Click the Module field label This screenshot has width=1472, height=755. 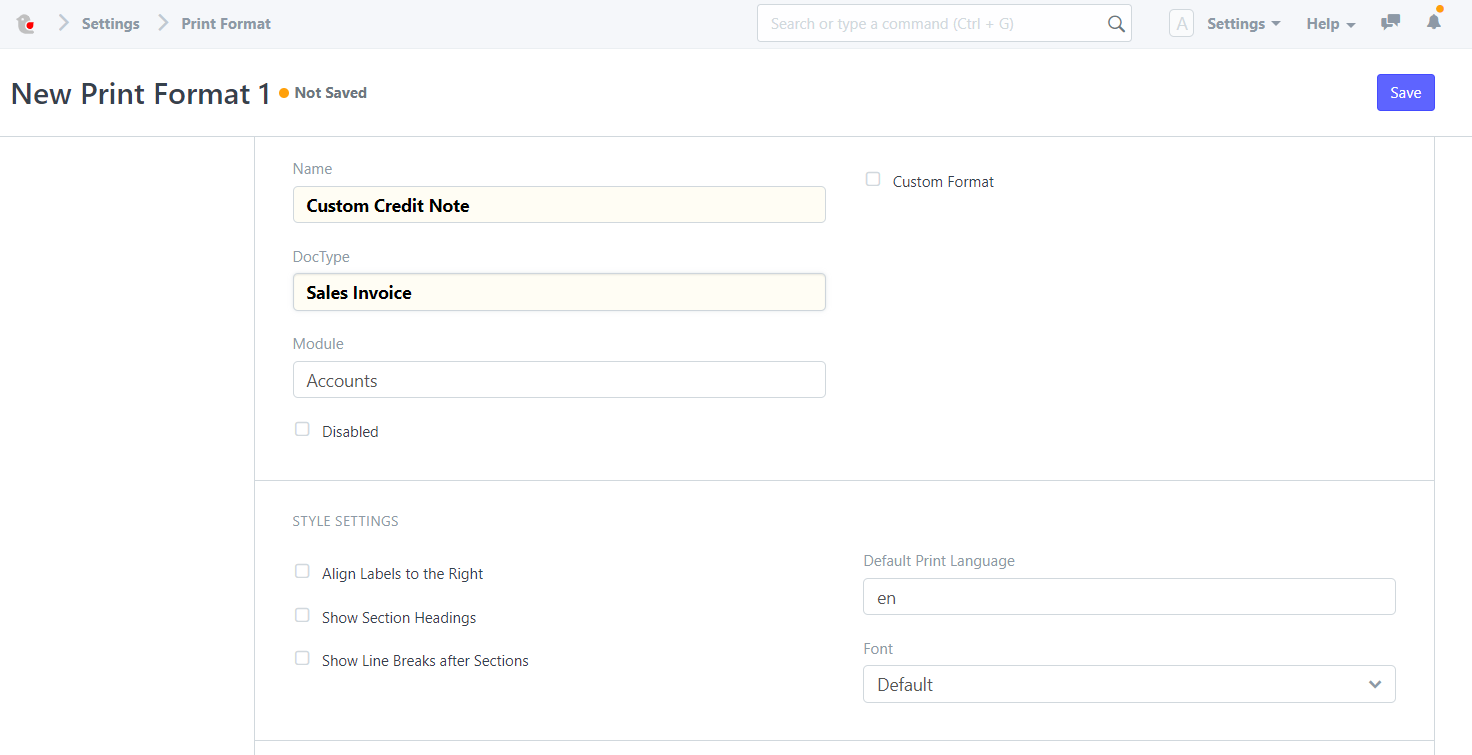(x=318, y=344)
